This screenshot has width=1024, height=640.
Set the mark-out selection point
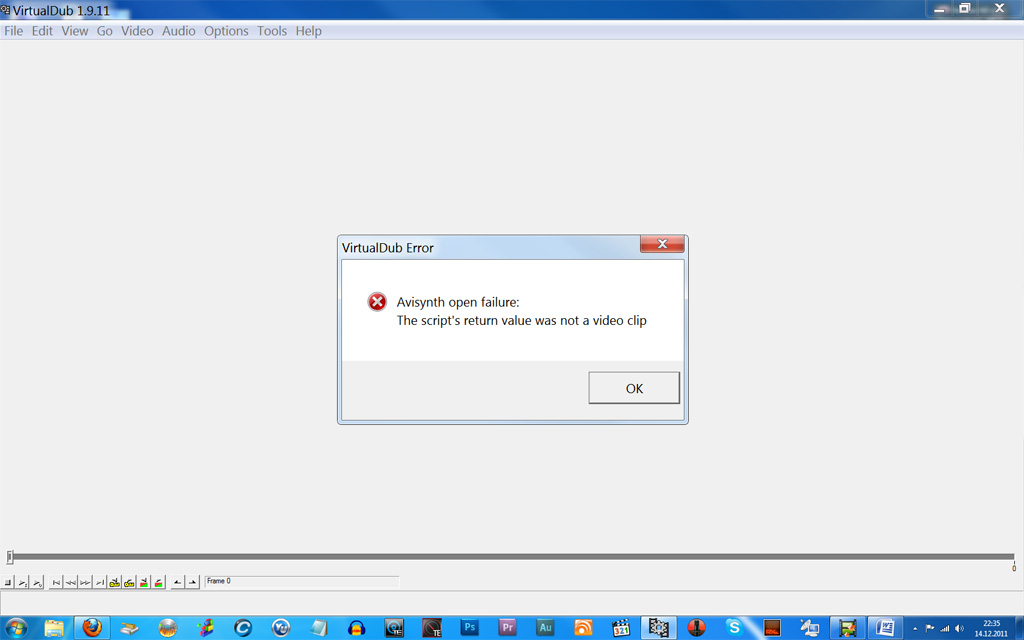[192, 582]
